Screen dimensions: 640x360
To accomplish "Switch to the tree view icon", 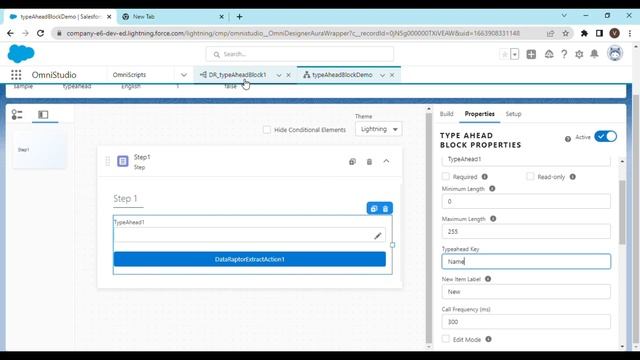I will click(17, 114).
